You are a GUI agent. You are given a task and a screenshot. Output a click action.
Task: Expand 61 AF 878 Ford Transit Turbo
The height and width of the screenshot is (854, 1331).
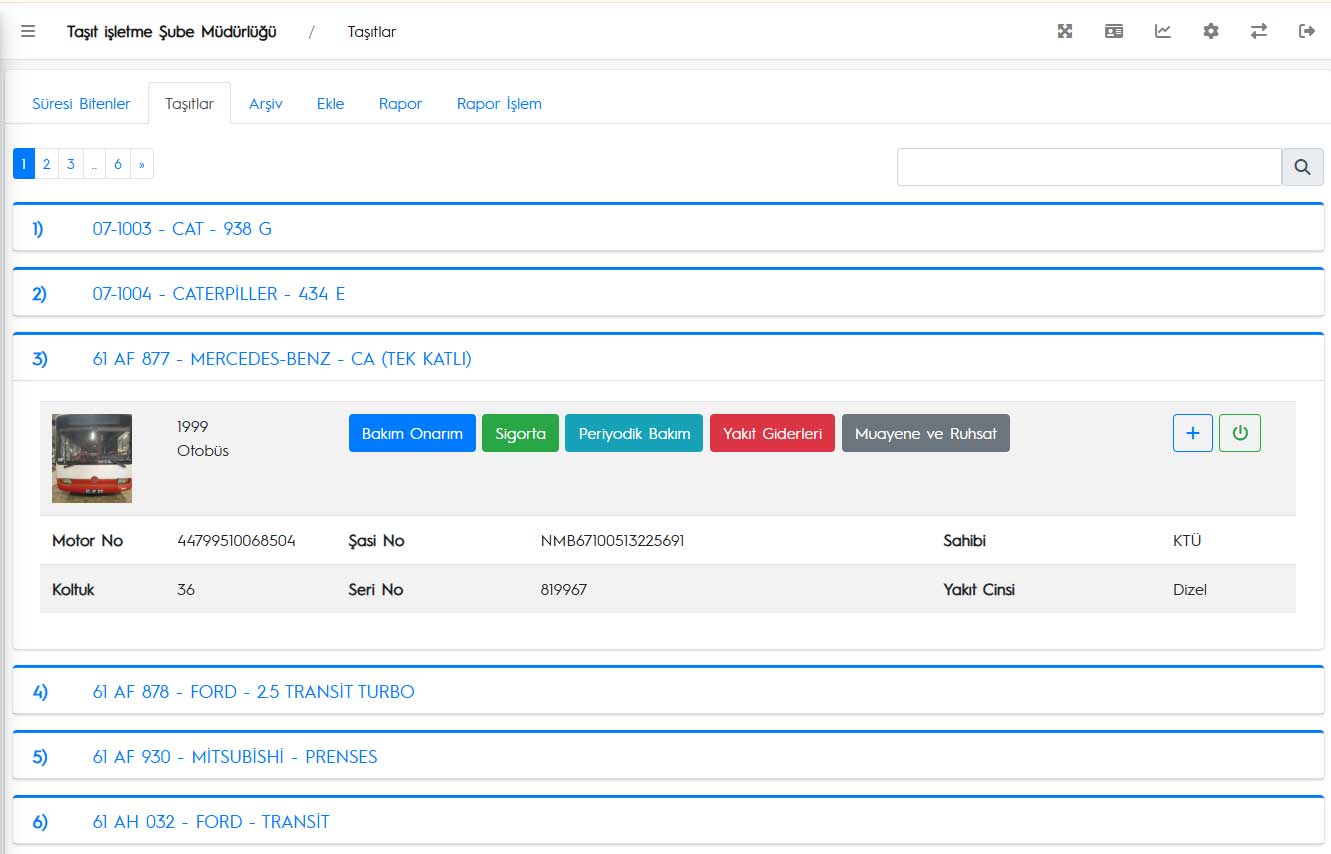[x=253, y=692]
